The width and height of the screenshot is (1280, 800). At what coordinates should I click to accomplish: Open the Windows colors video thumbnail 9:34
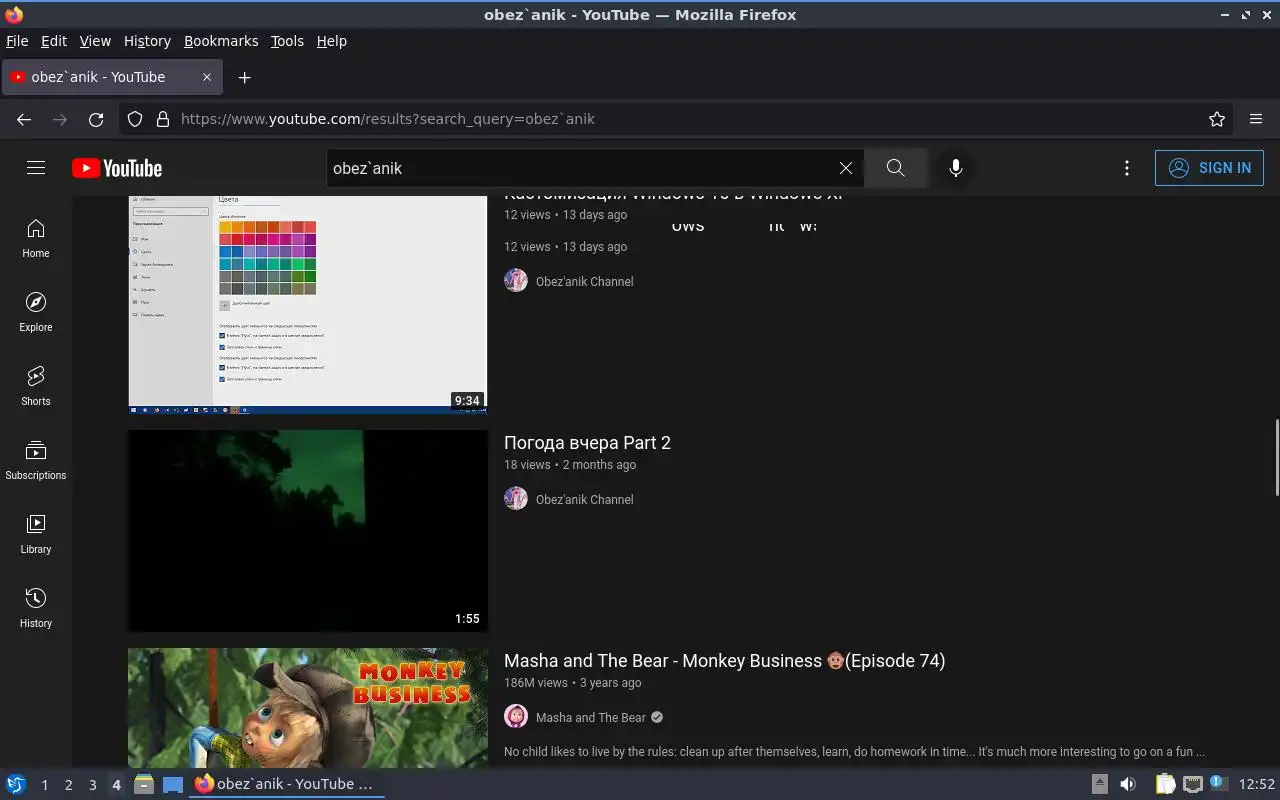tap(308, 304)
